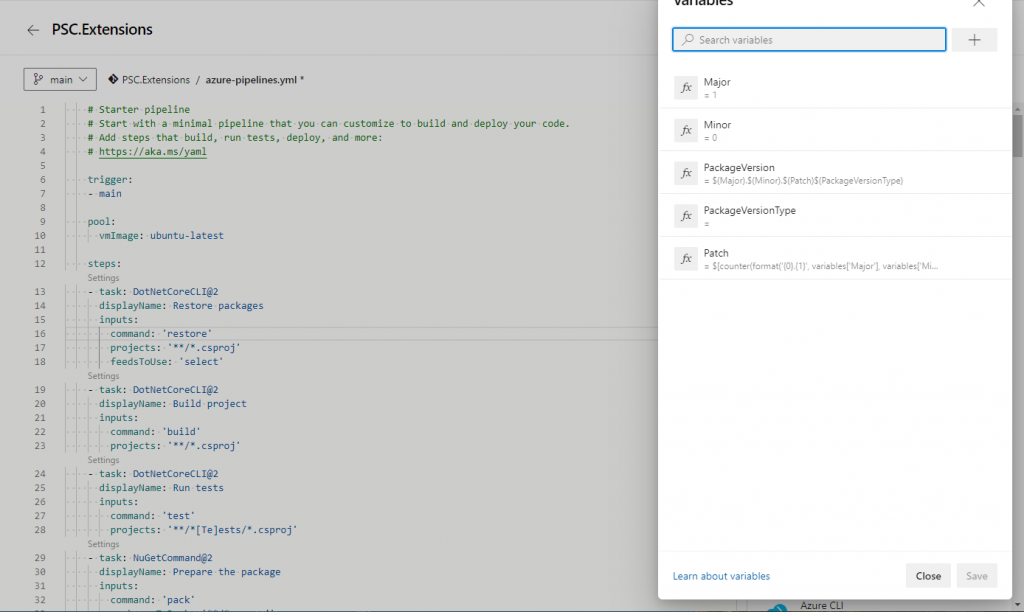Select the fx icon beside Major variable

pos(686,88)
